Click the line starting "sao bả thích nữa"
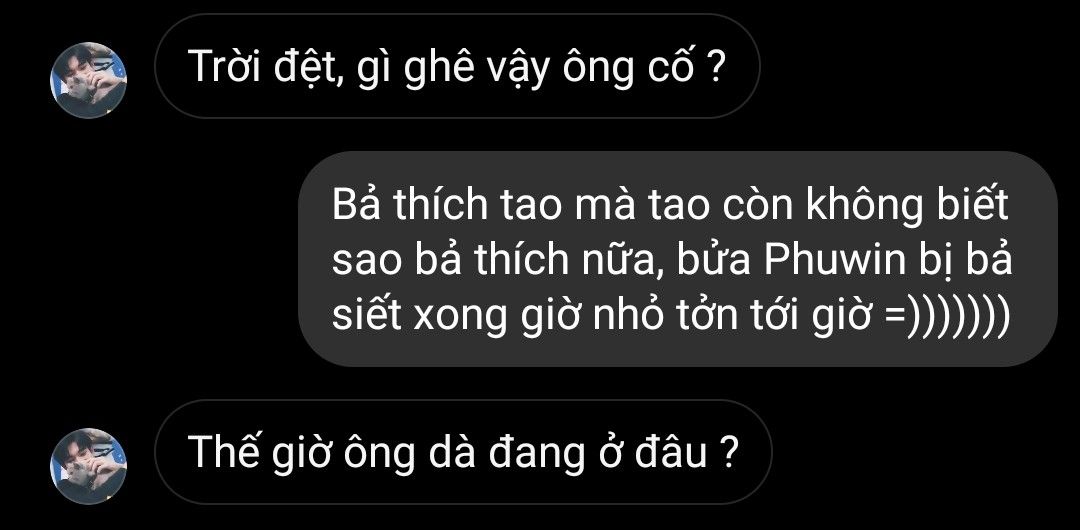 (x=672, y=261)
